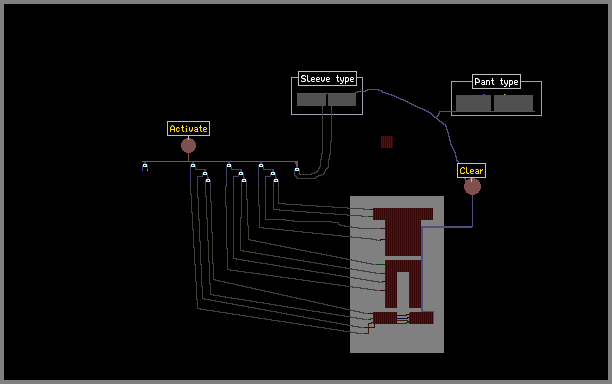Image resolution: width=612 pixels, height=384 pixels.
Task: Click the red Clear circle button
Action: (x=472, y=187)
